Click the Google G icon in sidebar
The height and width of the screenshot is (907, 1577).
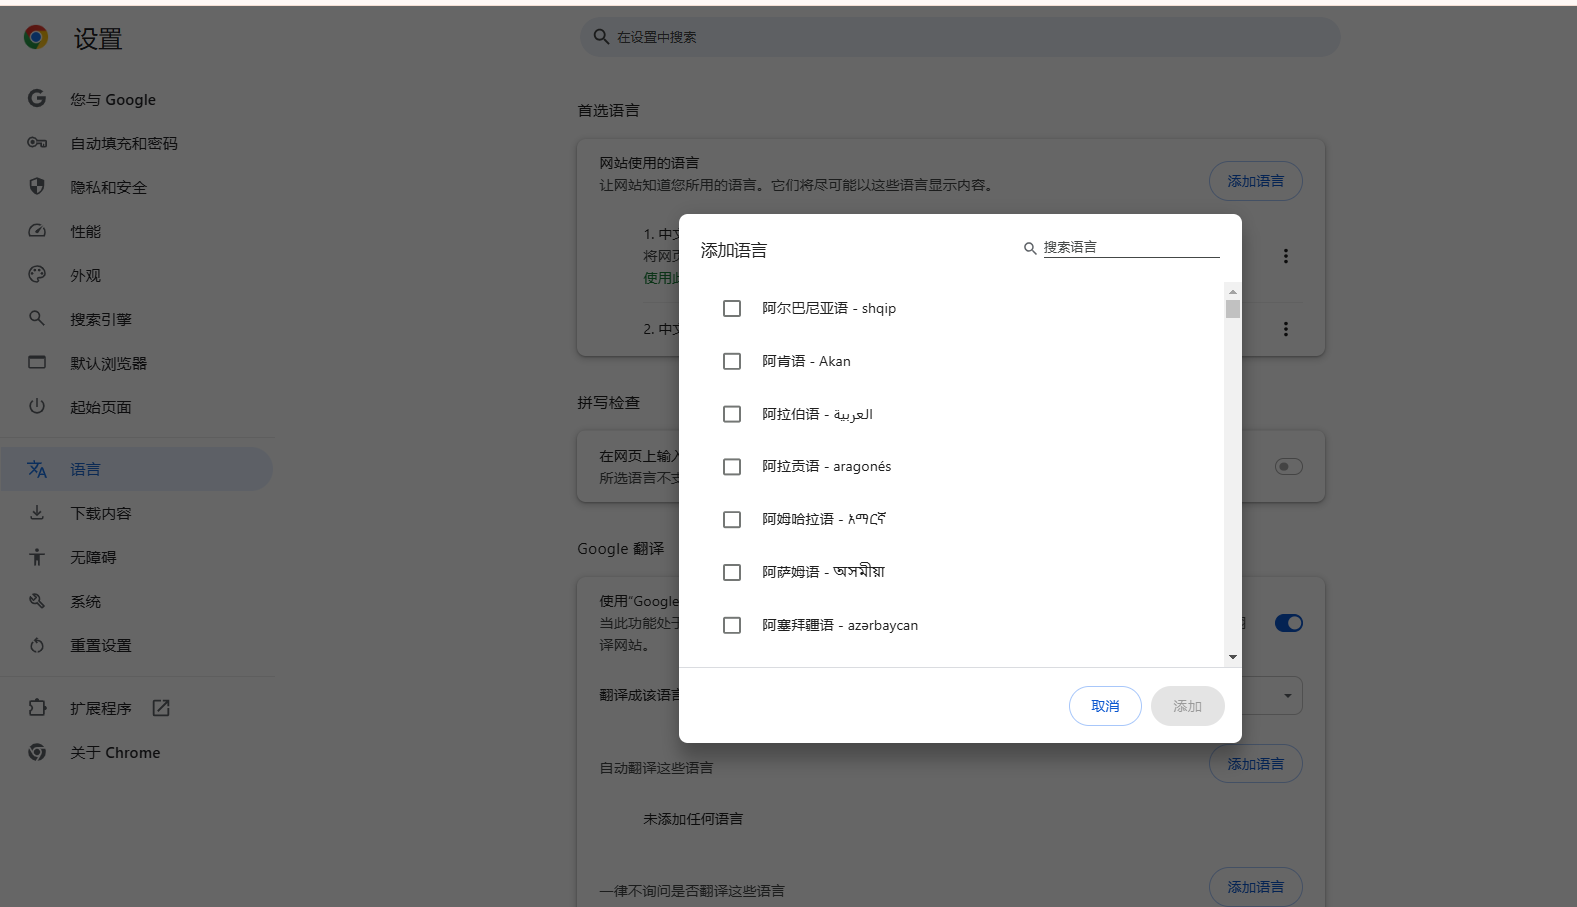(x=37, y=98)
